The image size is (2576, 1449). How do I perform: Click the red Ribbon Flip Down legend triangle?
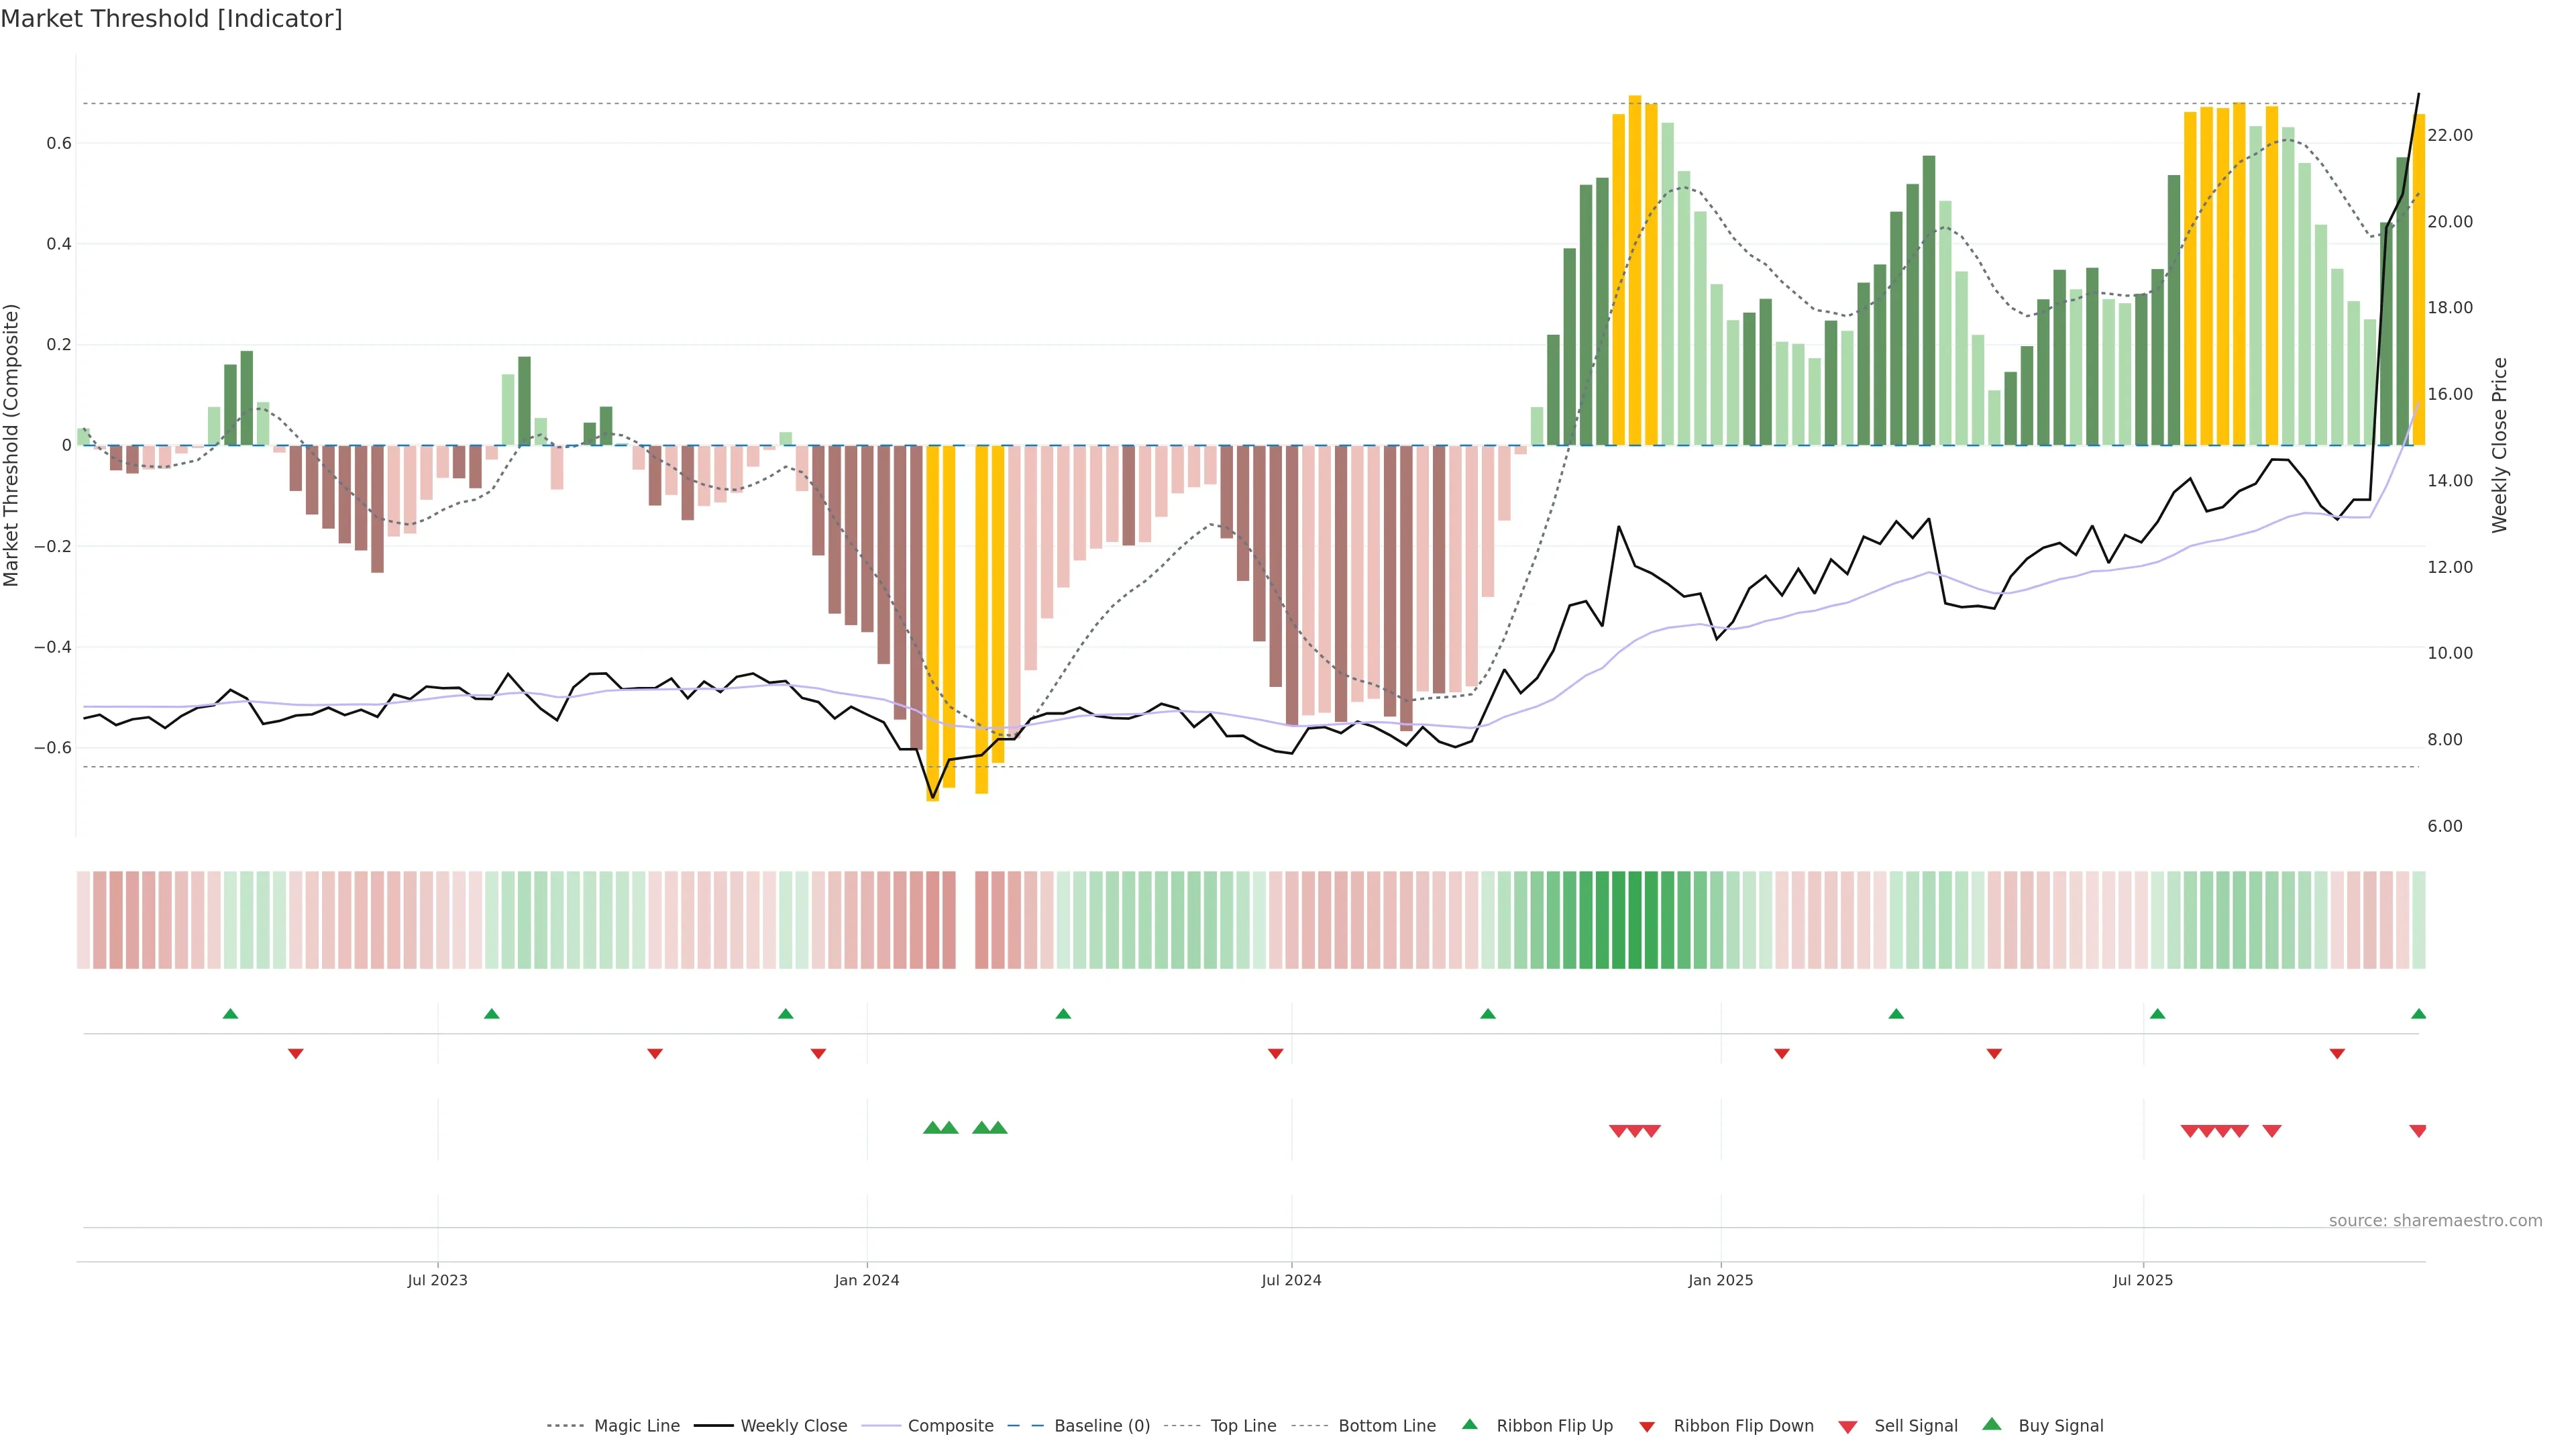(1647, 1427)
